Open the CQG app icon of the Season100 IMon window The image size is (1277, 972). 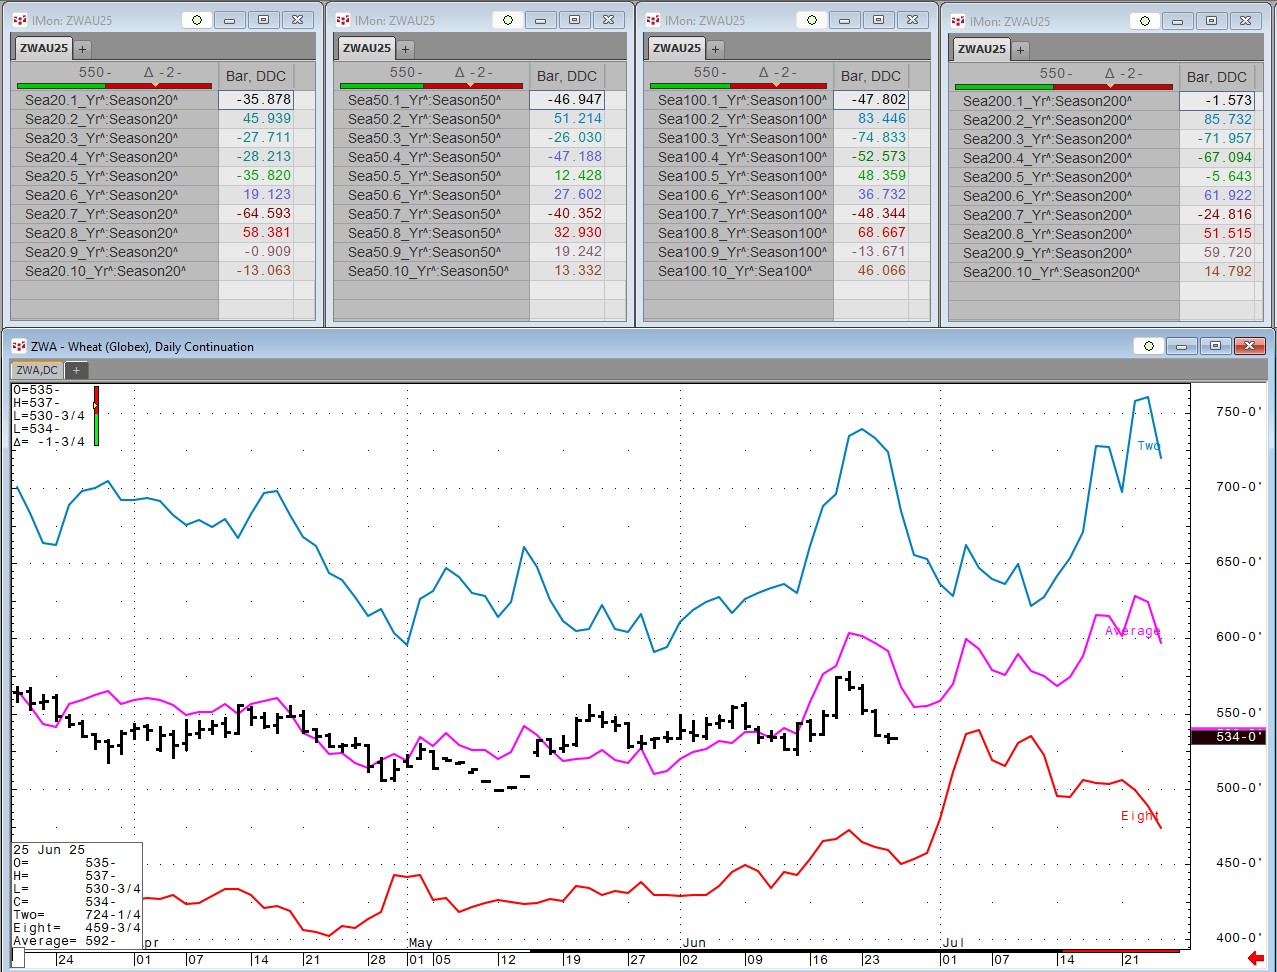(653, 20)
